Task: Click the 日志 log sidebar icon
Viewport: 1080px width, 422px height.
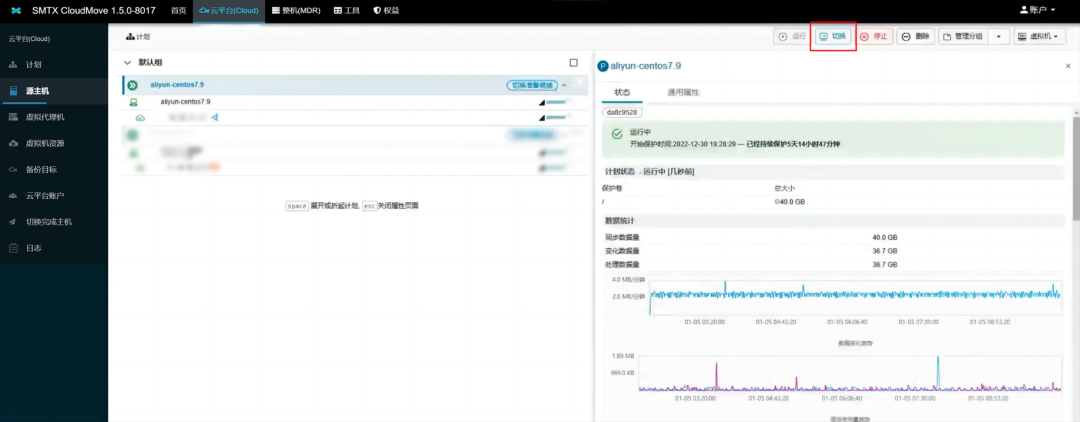Action: click(x=14, y=248)
